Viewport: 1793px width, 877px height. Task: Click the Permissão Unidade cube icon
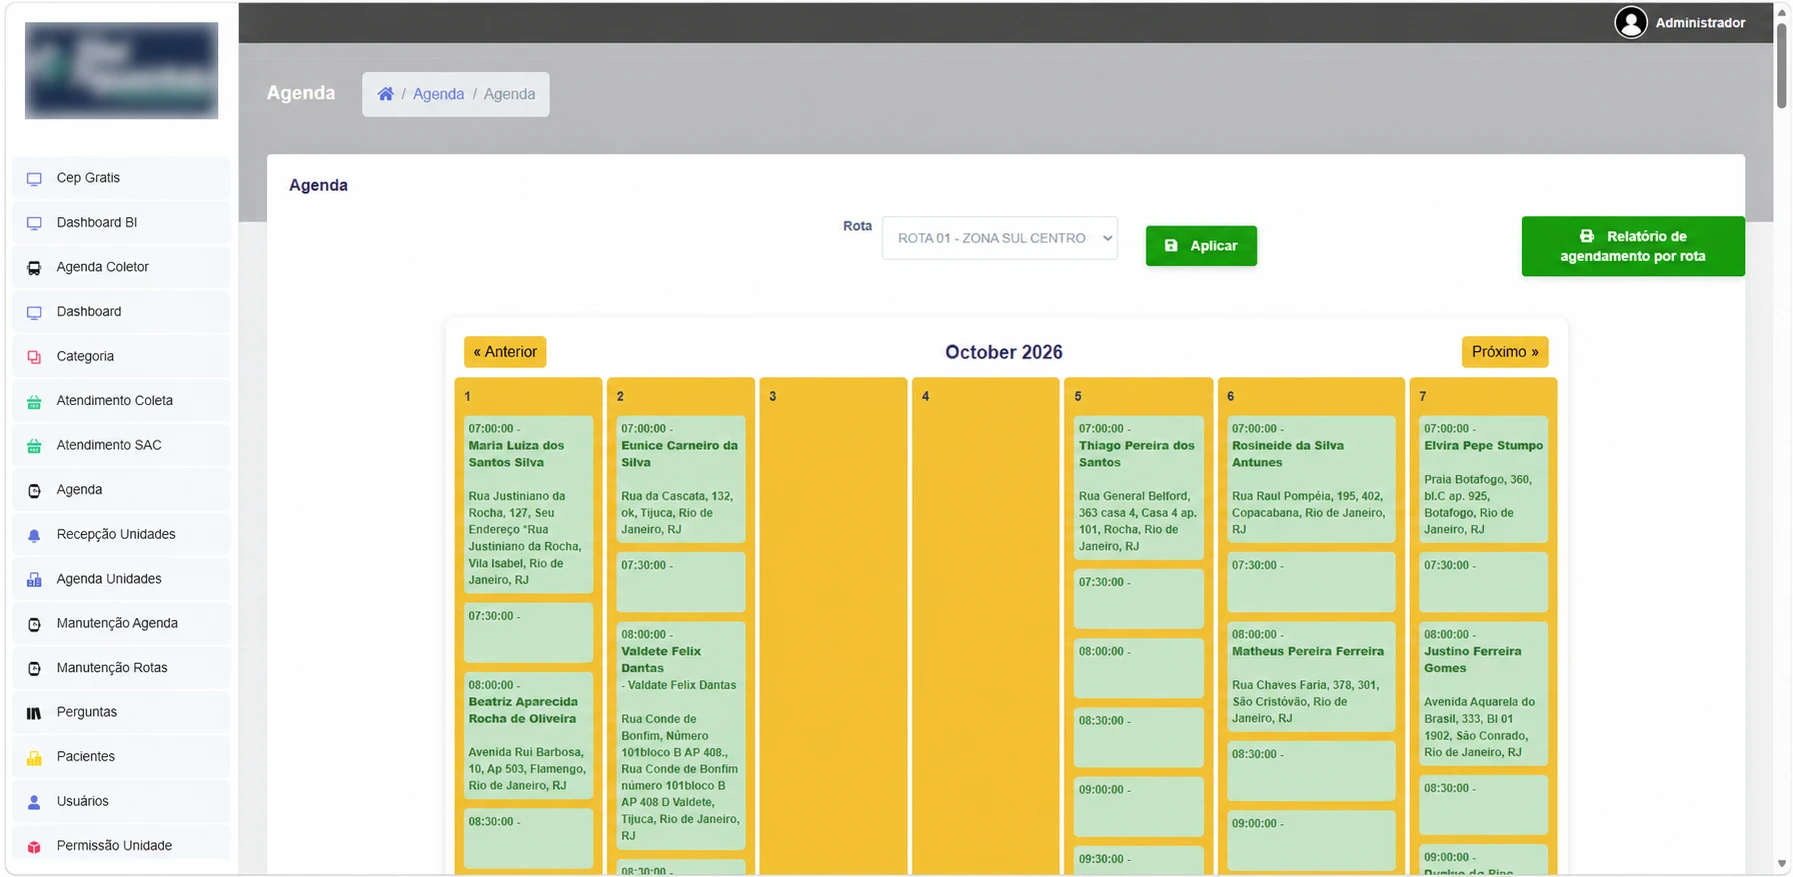click(x=34, y=846)
